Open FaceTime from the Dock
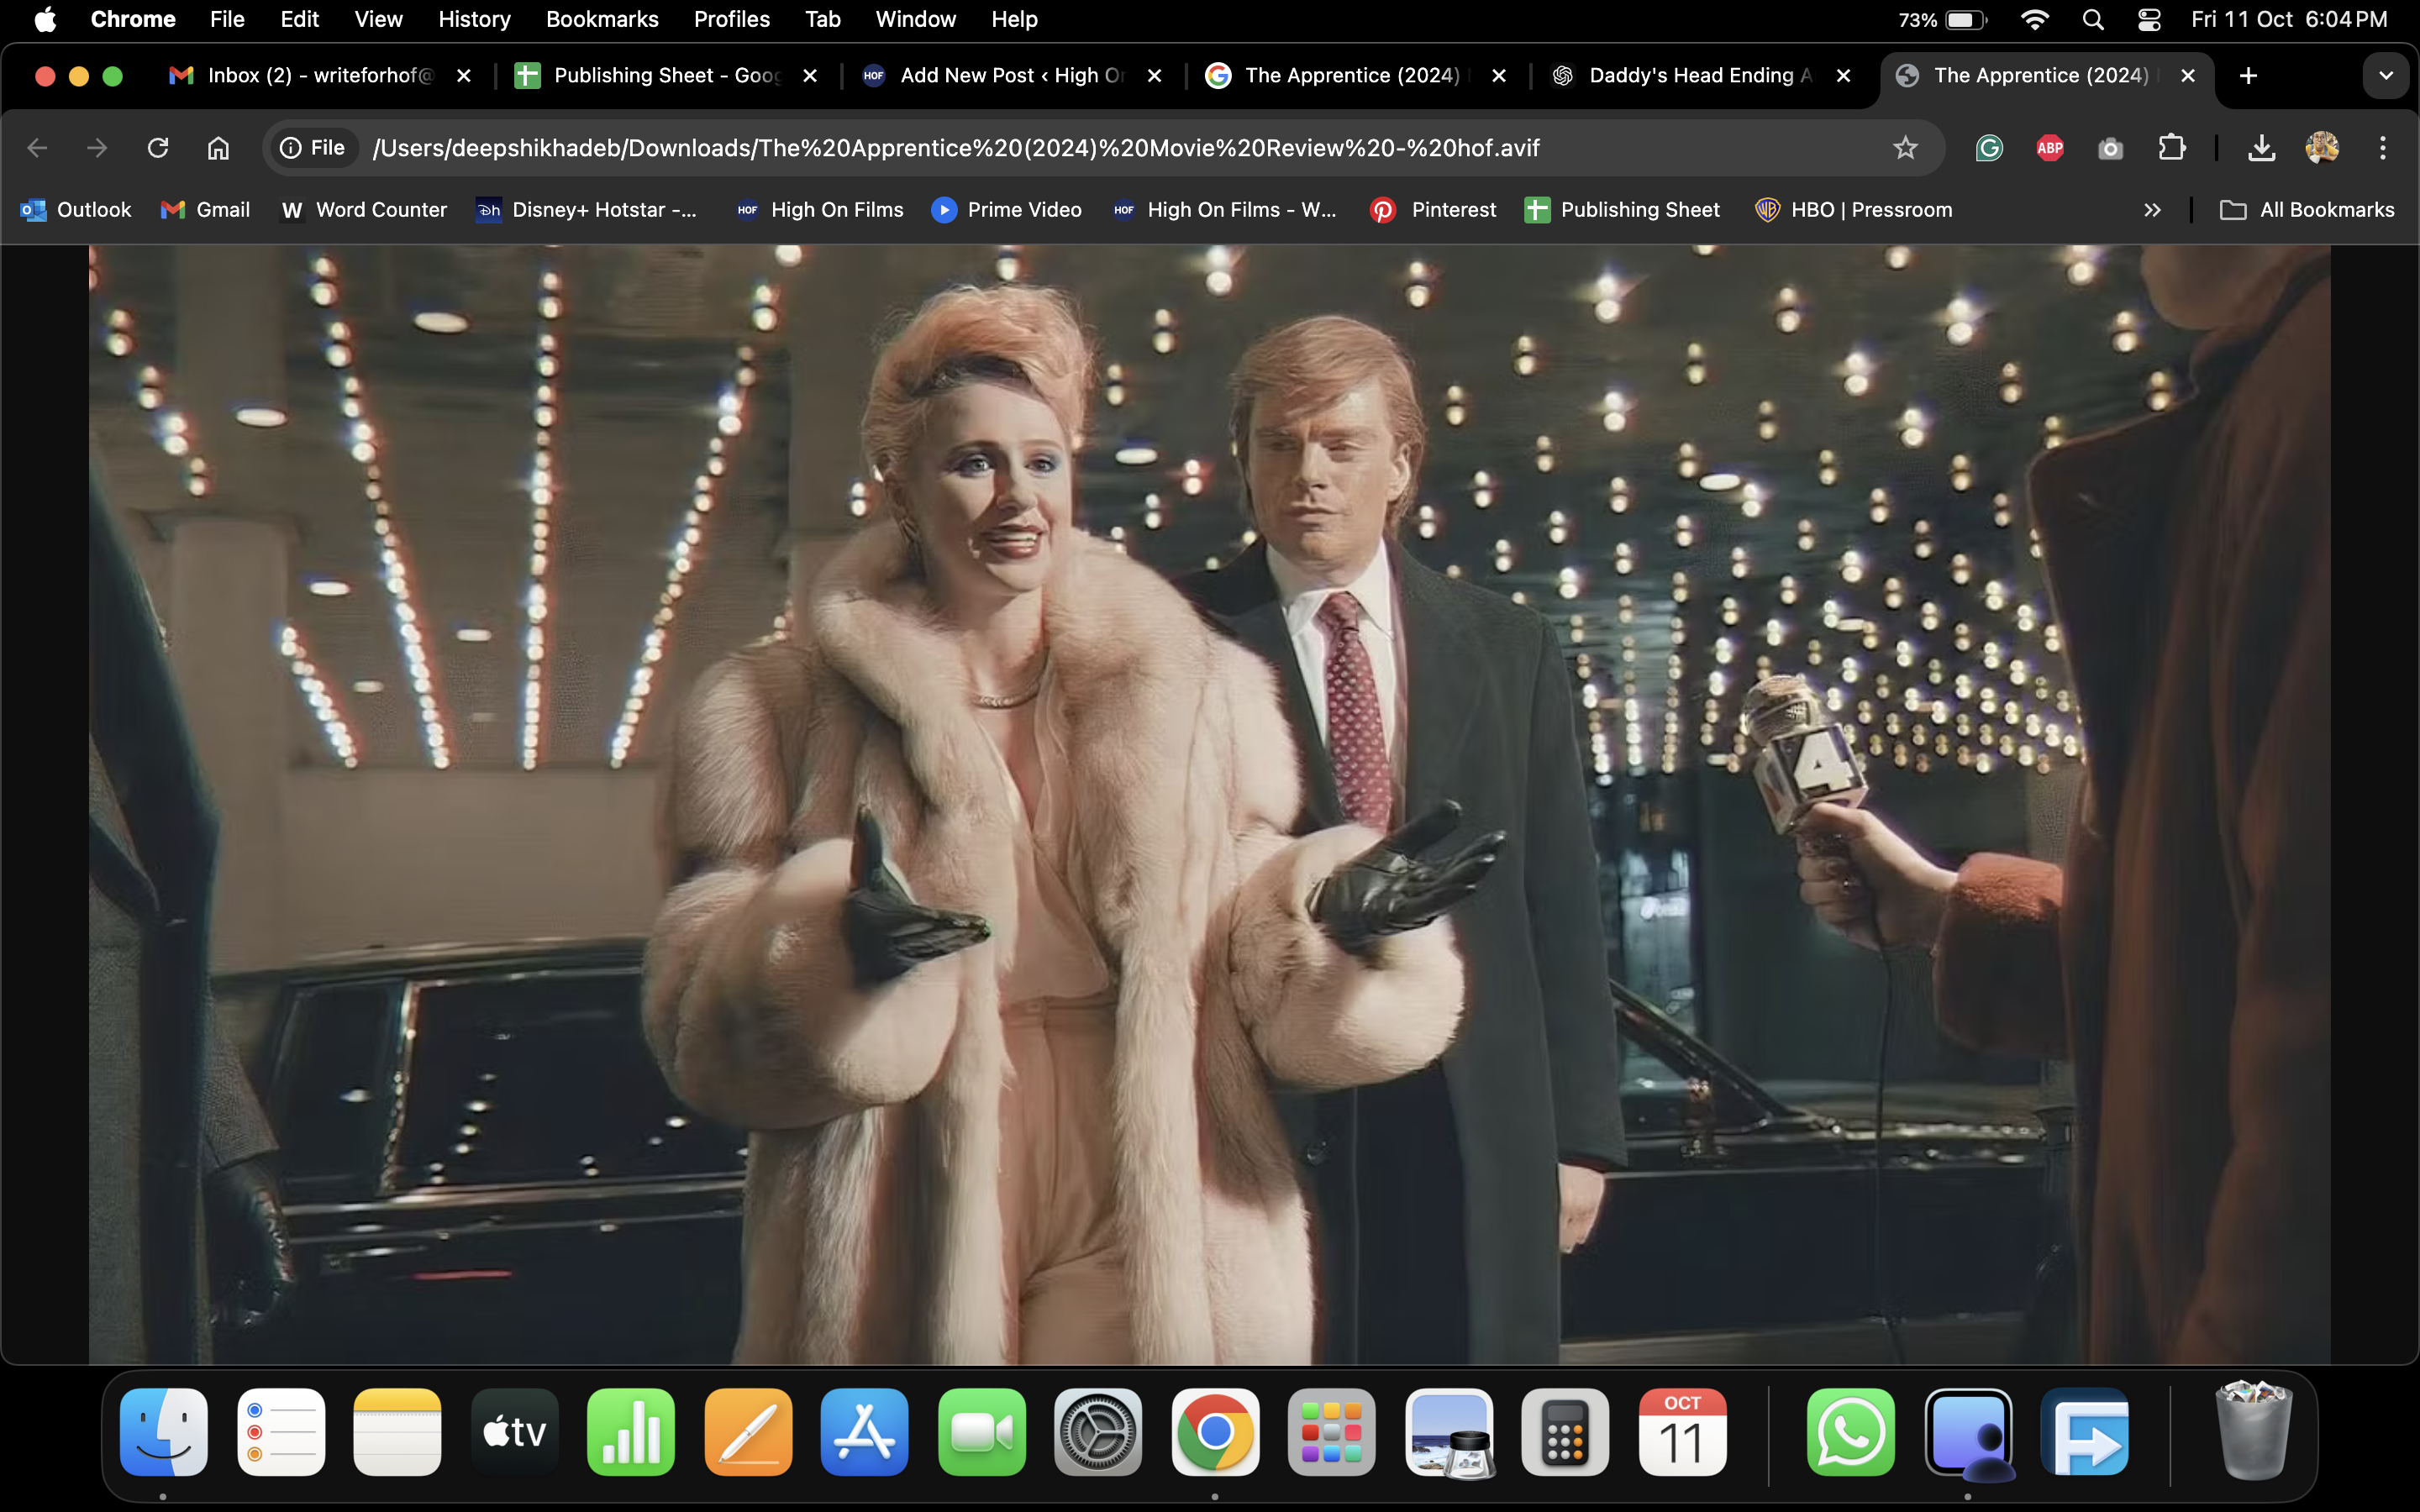The image size is (2420, 1512). click(982, 1432)
